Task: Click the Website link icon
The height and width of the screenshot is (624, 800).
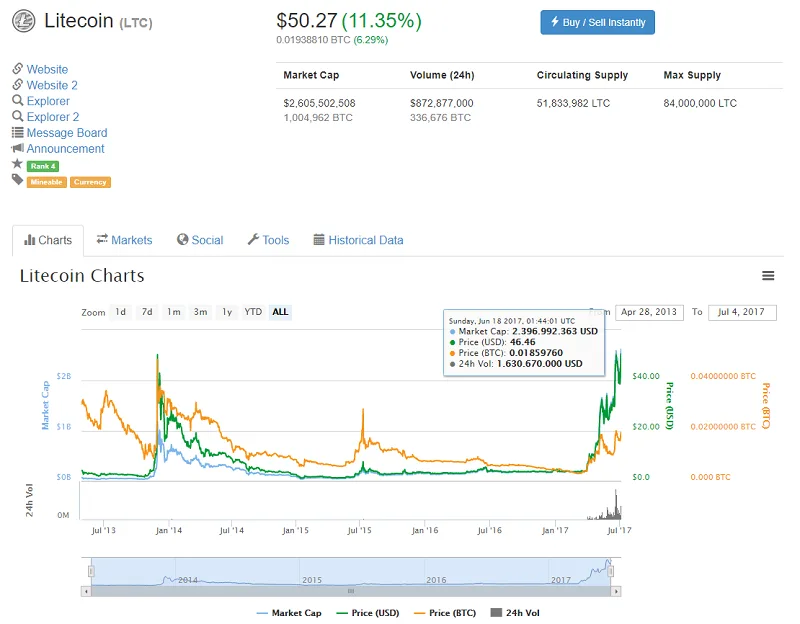Action: pos(18,68)
